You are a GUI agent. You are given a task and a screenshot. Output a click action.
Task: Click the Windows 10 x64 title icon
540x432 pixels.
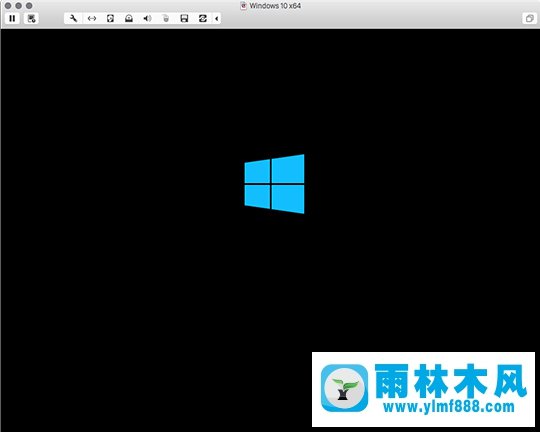[243, 6]
